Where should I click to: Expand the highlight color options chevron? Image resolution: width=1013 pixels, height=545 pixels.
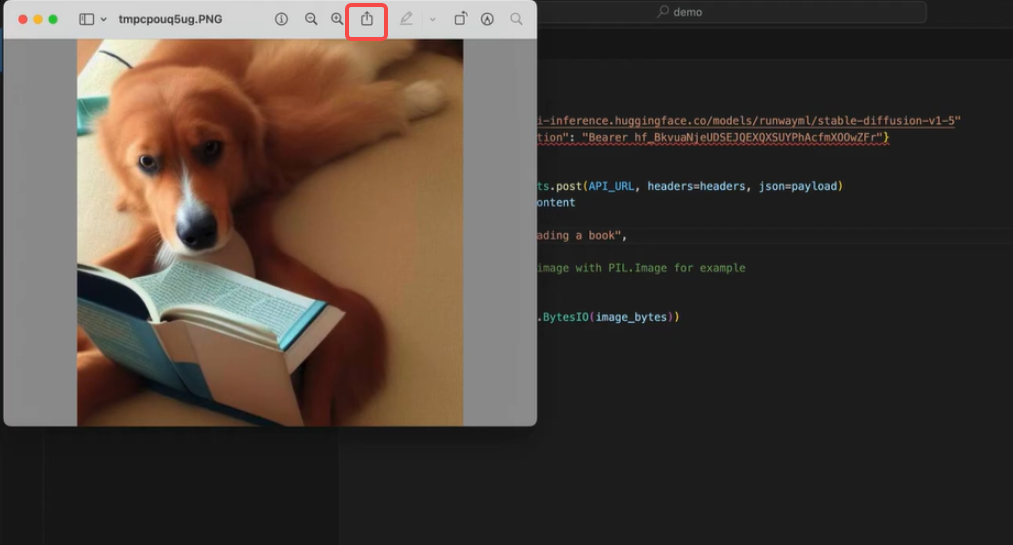(x=432, y=19)
